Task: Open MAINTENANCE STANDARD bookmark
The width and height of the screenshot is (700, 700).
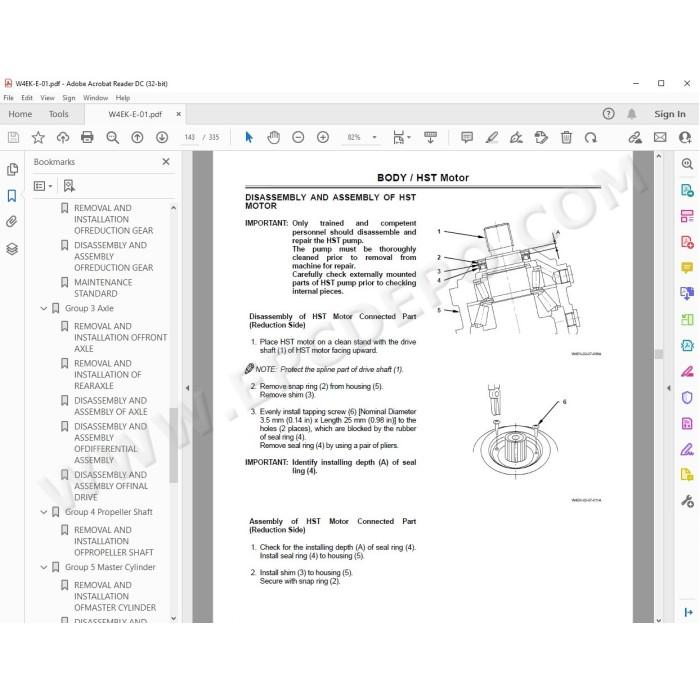Action: (103, 288)
